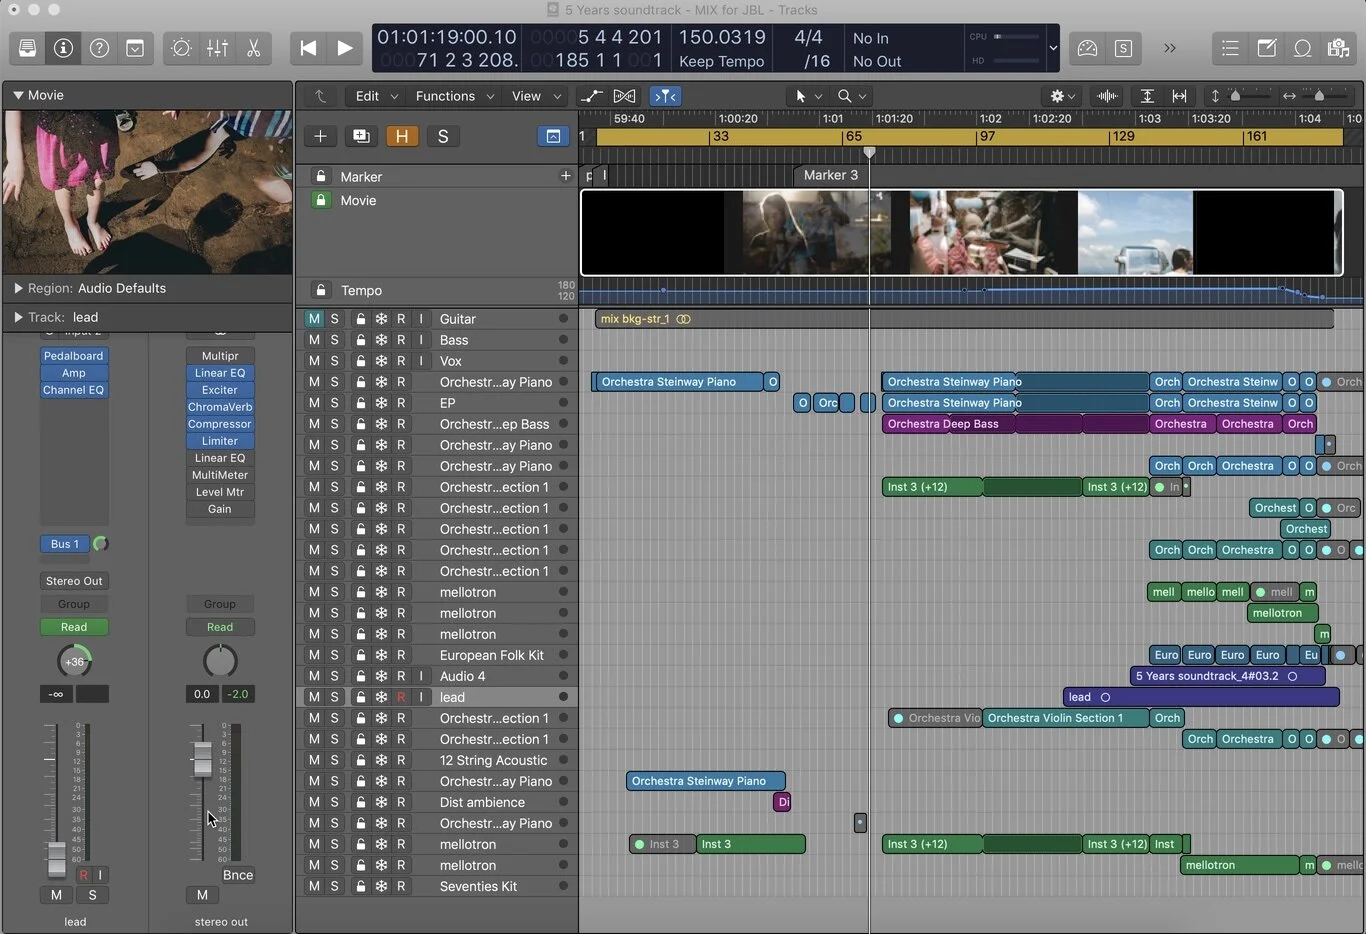Toggle Hide tracks H button

click(x=402, y=136)
